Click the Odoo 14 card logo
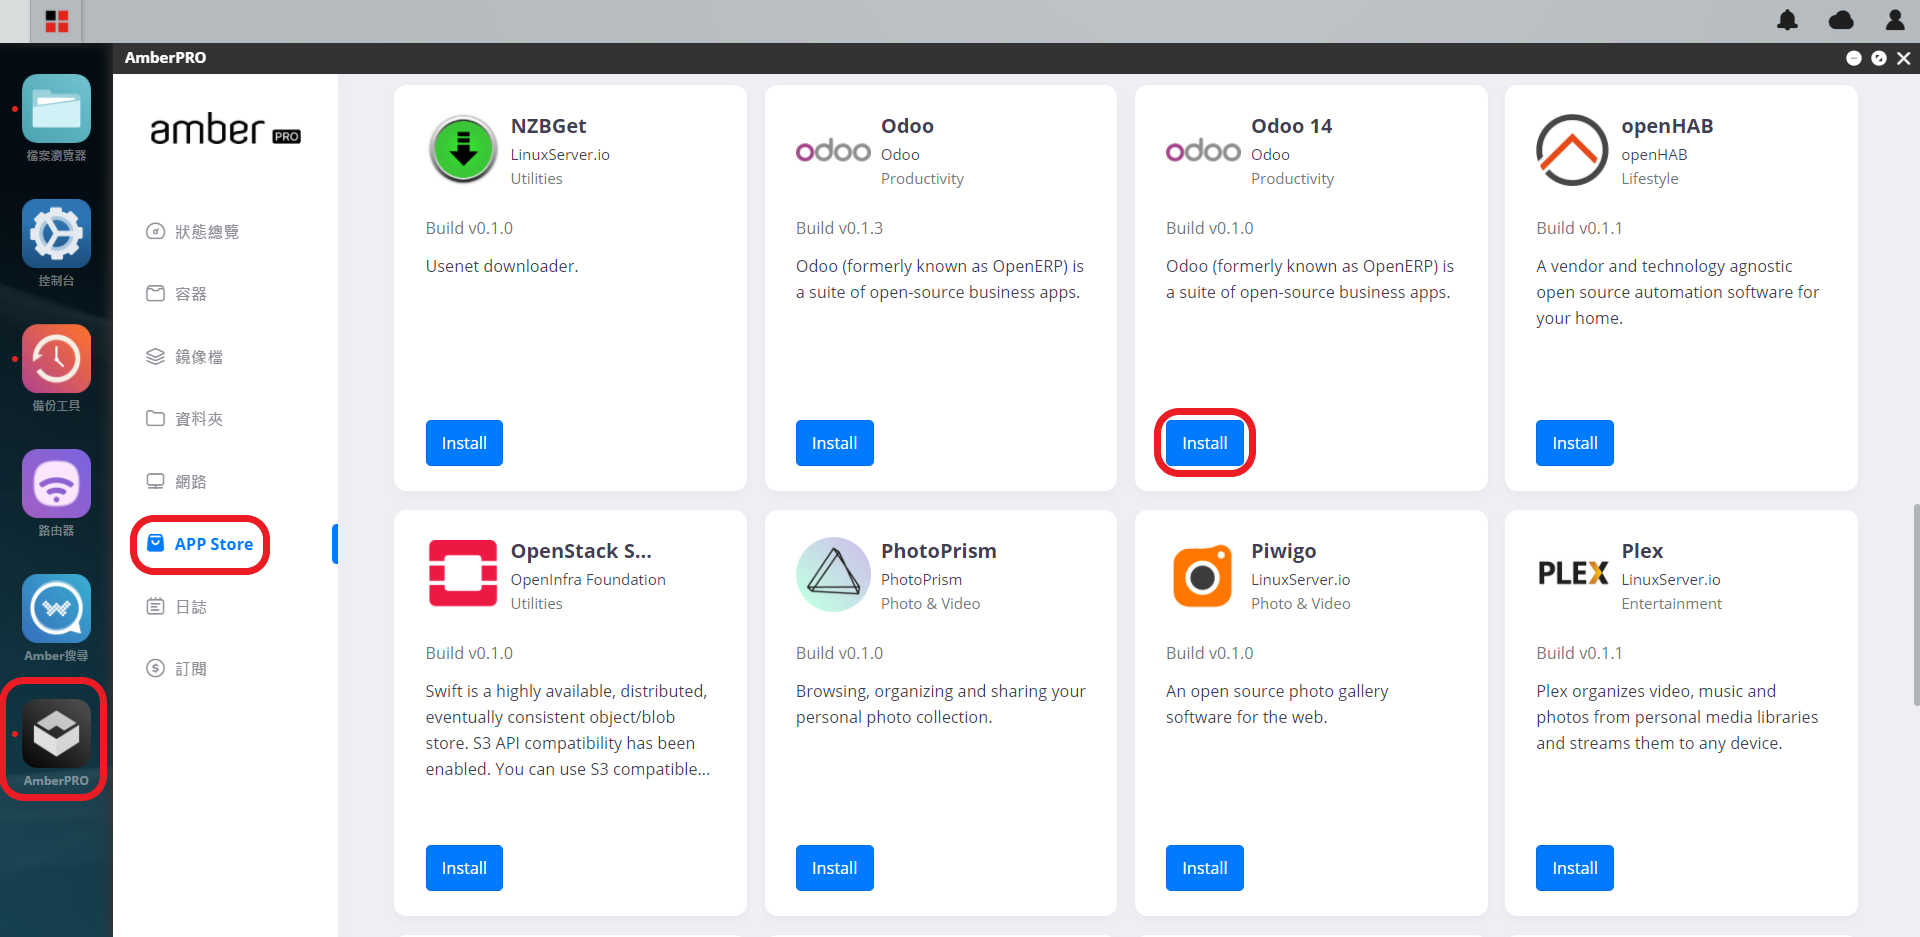 [1203, 151]
